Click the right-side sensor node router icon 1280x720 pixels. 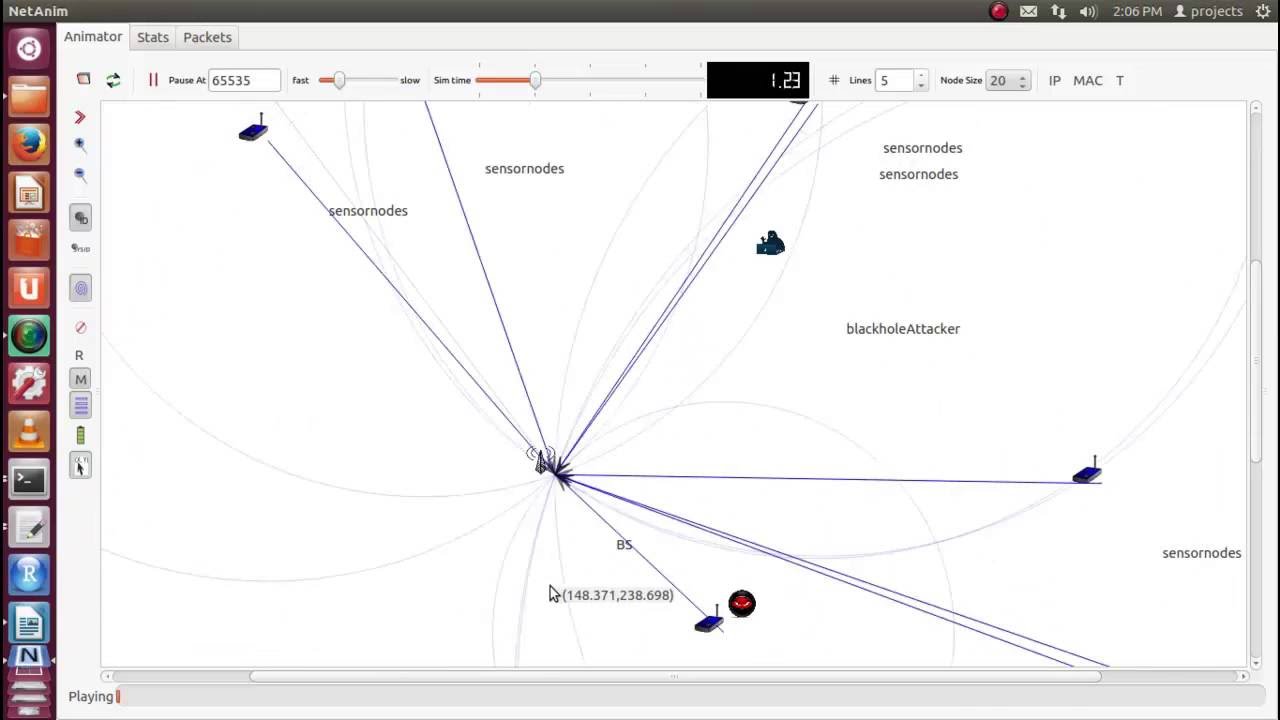[1087, 471]
